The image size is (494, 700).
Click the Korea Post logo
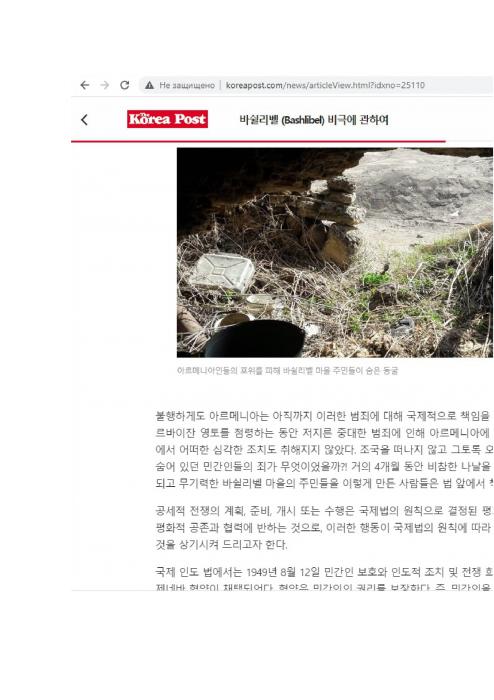tap(167, 119)
